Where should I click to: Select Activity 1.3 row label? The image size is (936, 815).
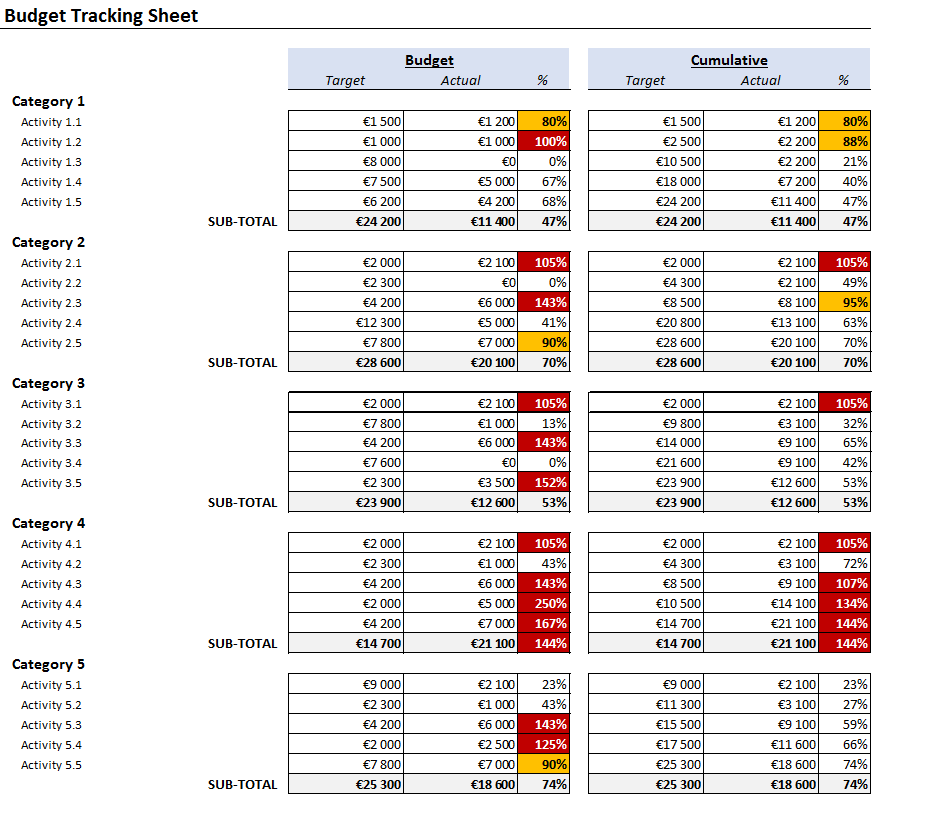[x=51, y=162]
